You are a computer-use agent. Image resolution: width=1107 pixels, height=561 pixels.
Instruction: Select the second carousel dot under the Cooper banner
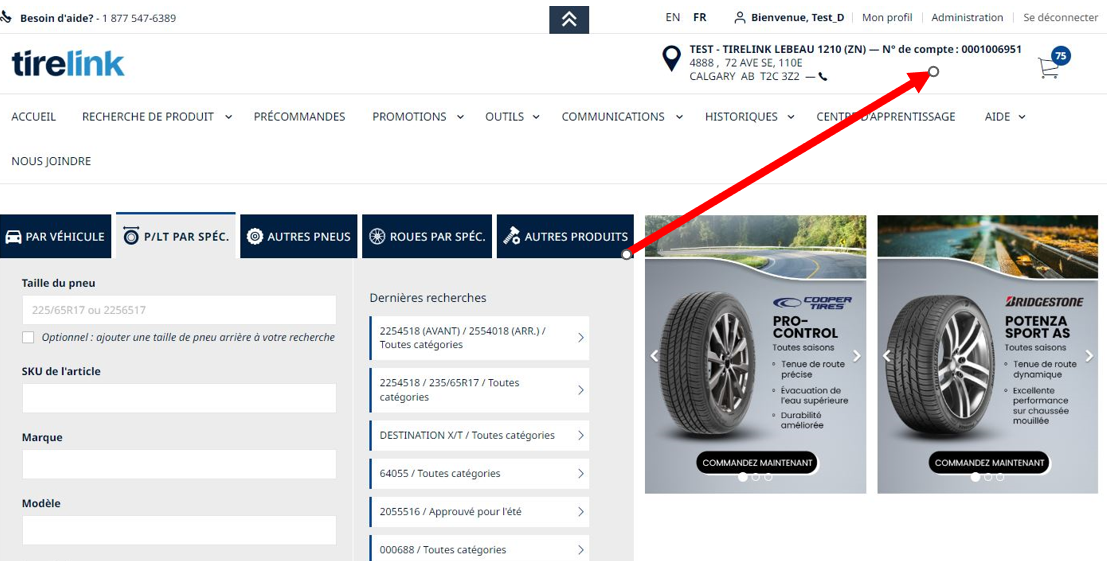point(755,477)
